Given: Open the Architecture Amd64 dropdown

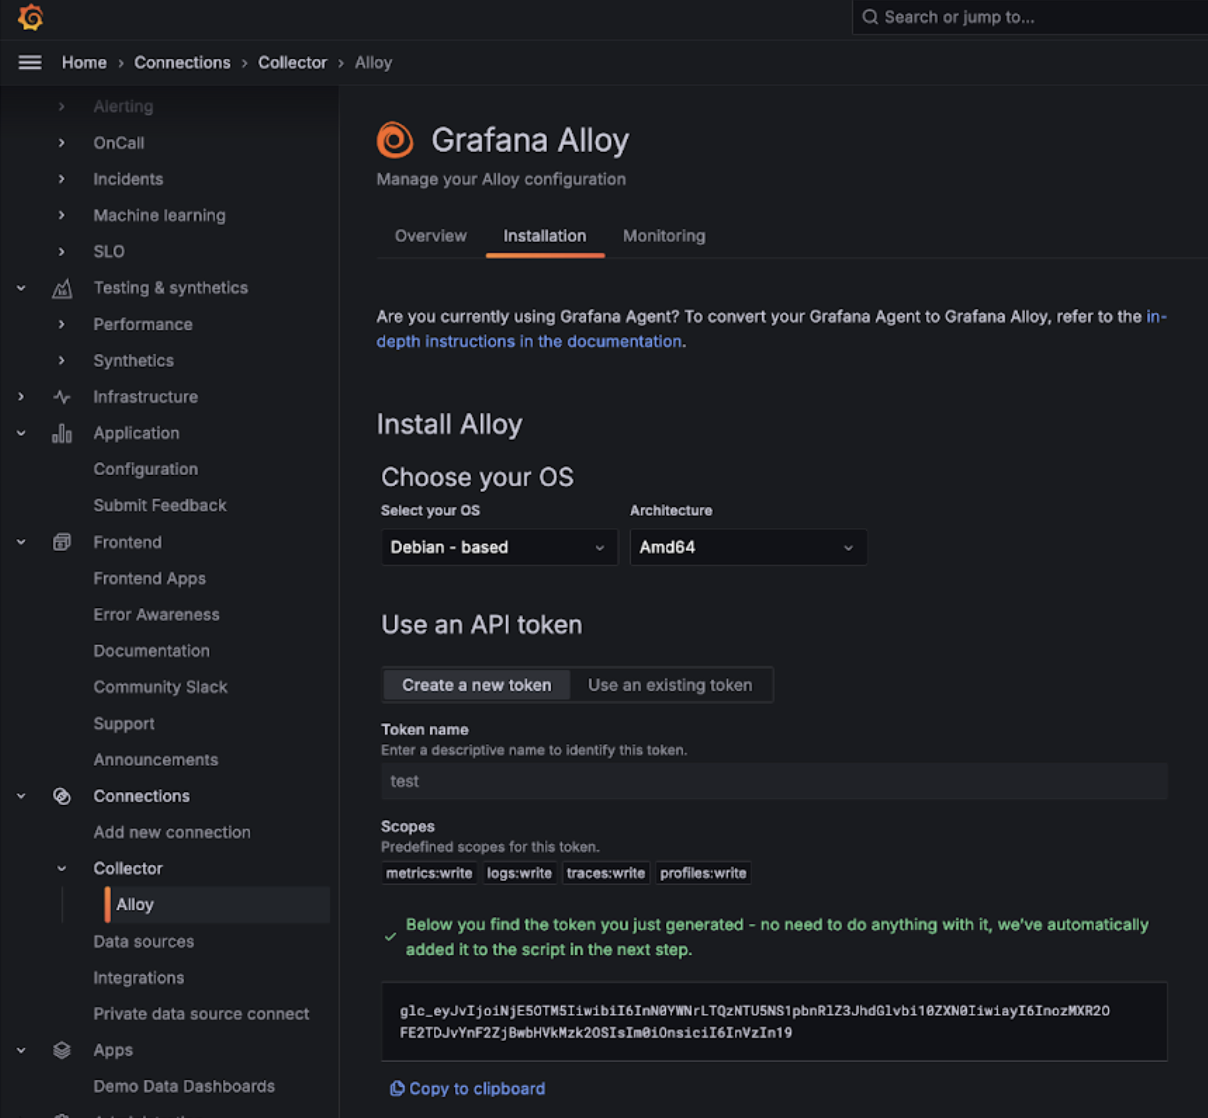Looking at the screenshot, I should click(747, 547).
